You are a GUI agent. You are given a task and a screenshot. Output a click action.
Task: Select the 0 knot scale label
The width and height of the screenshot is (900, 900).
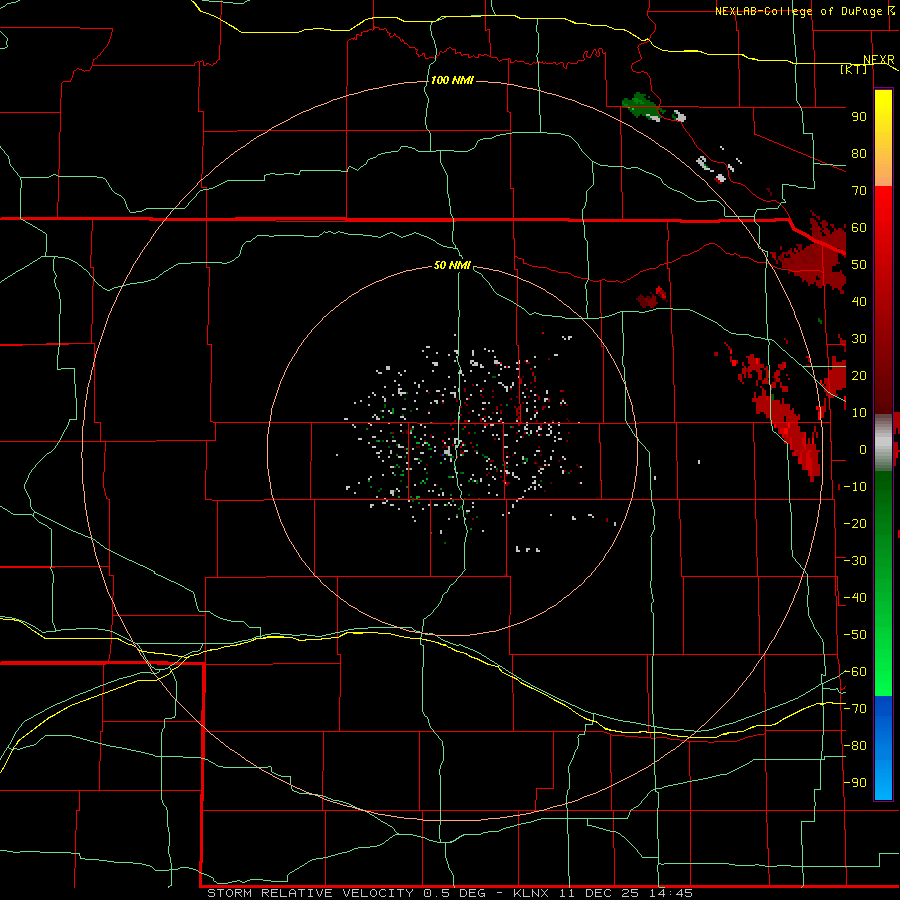tap(863, 450)
